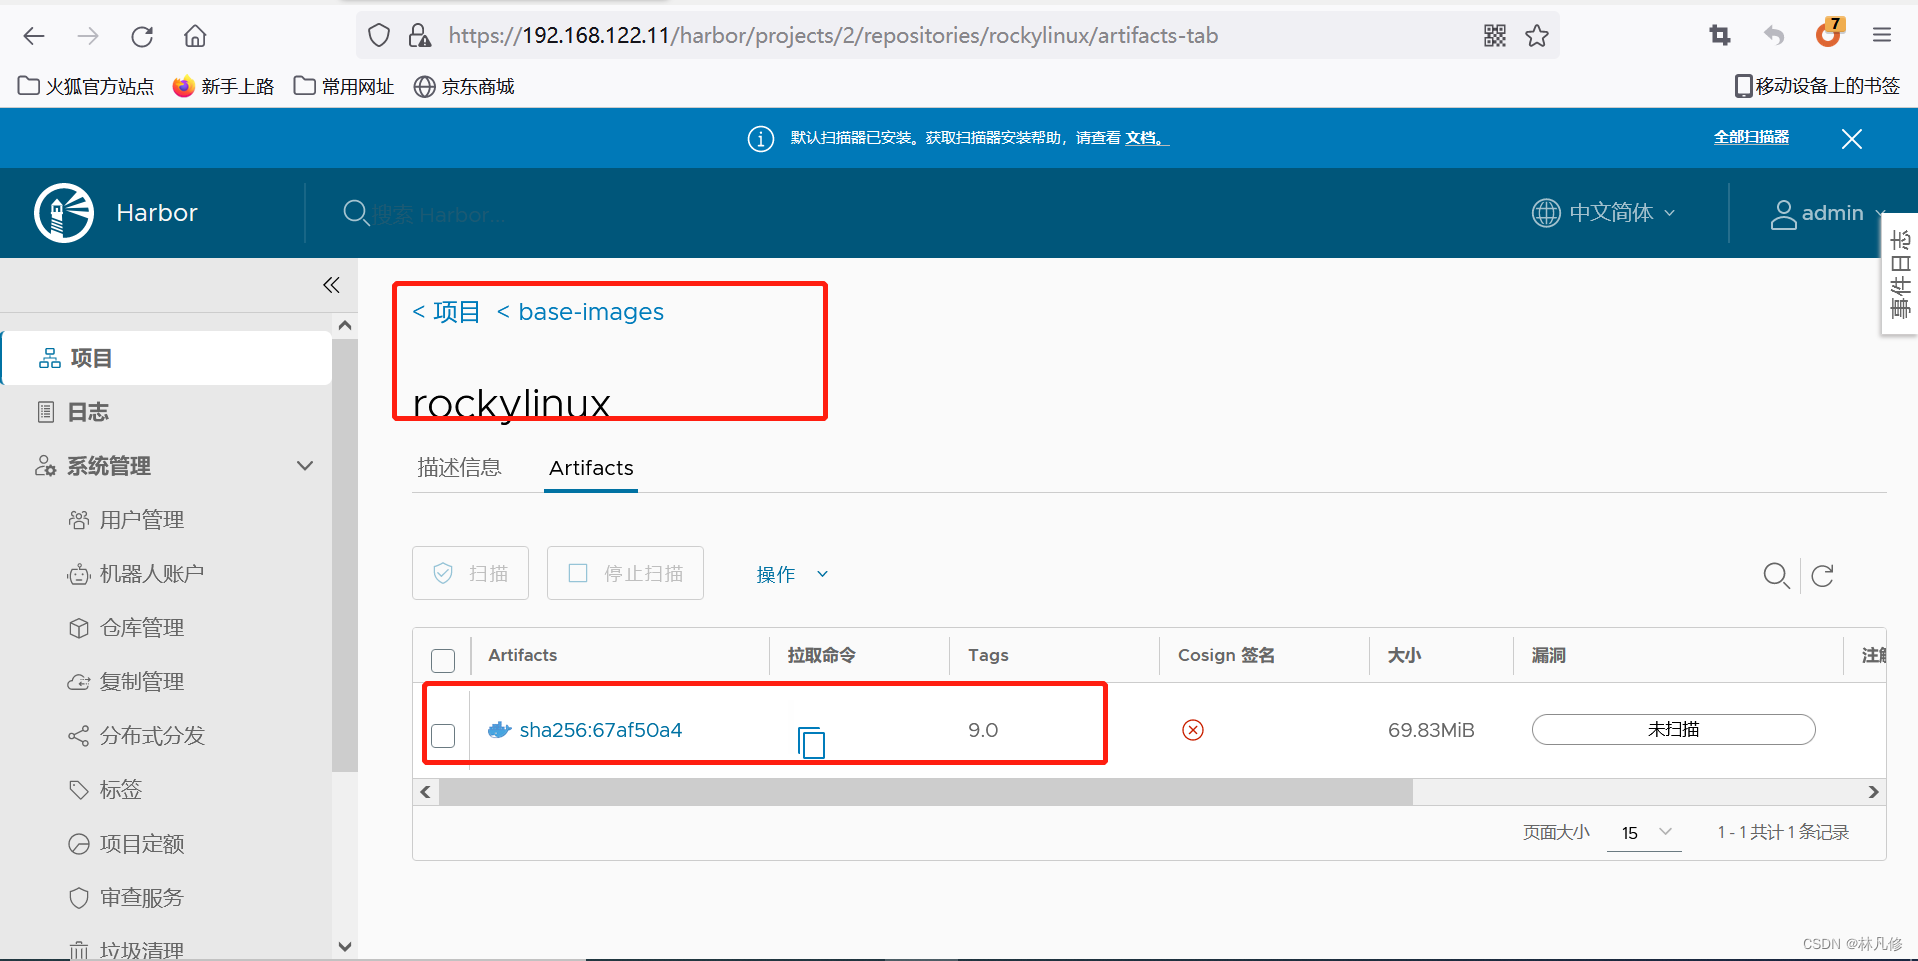Check the sha256:67af50a4 row checkbox
Screen dimensions: 1918x961
point(443,736)
